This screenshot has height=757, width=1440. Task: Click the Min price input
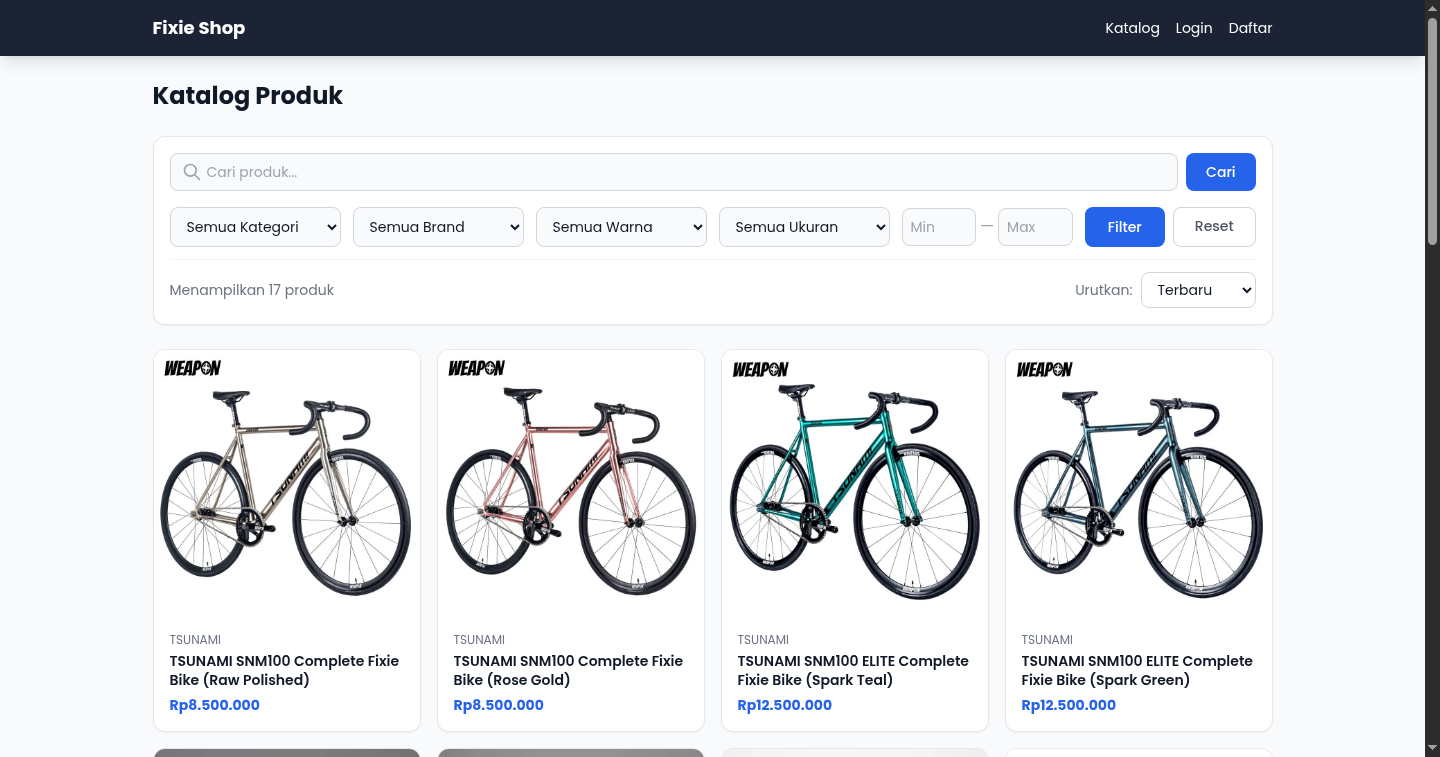(938, 227)
